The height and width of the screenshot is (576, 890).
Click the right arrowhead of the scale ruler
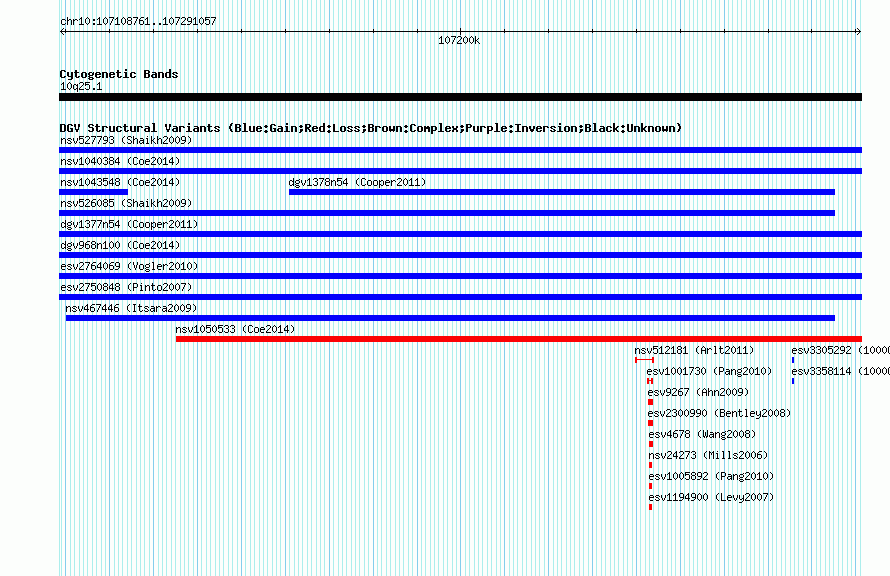(x=858, y=31)
